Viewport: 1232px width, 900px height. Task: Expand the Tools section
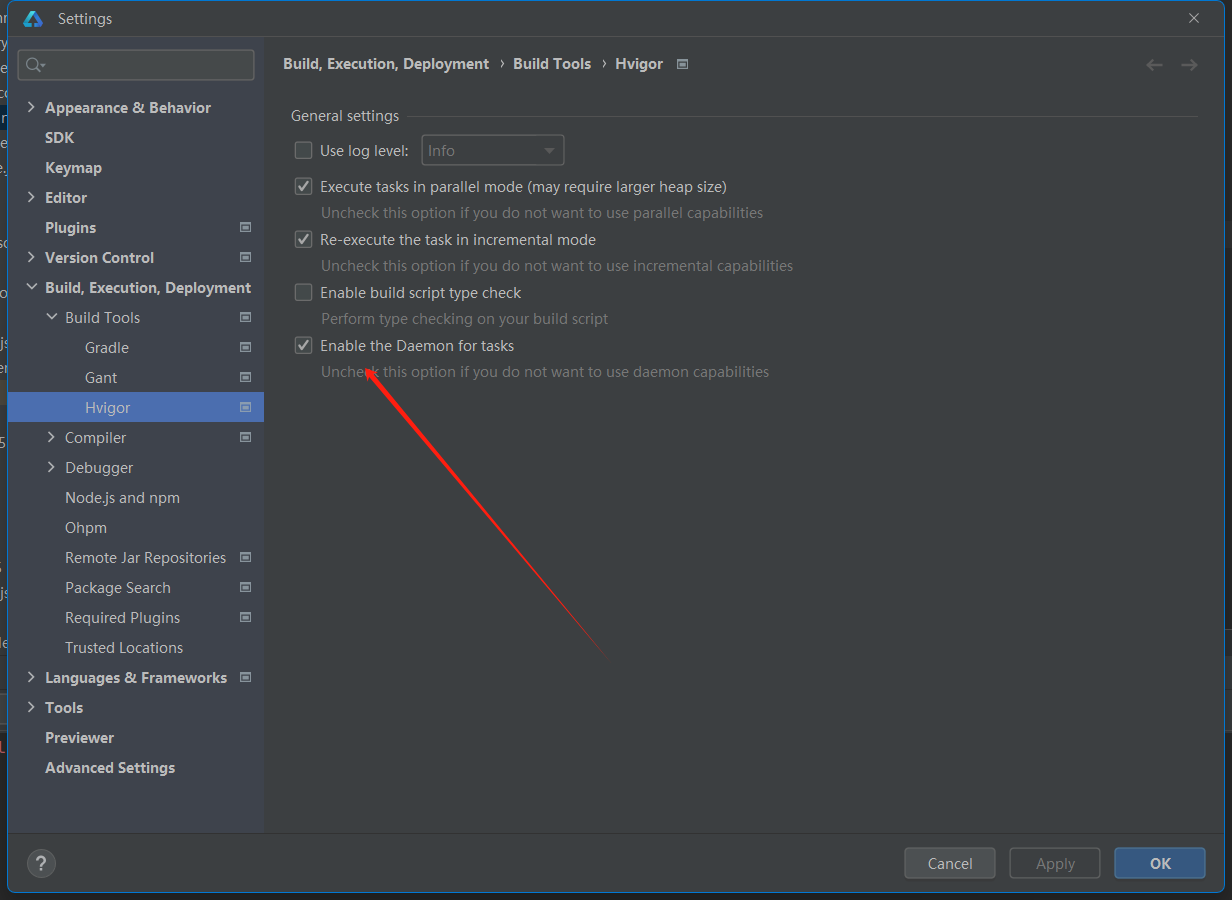coord(31,707)
